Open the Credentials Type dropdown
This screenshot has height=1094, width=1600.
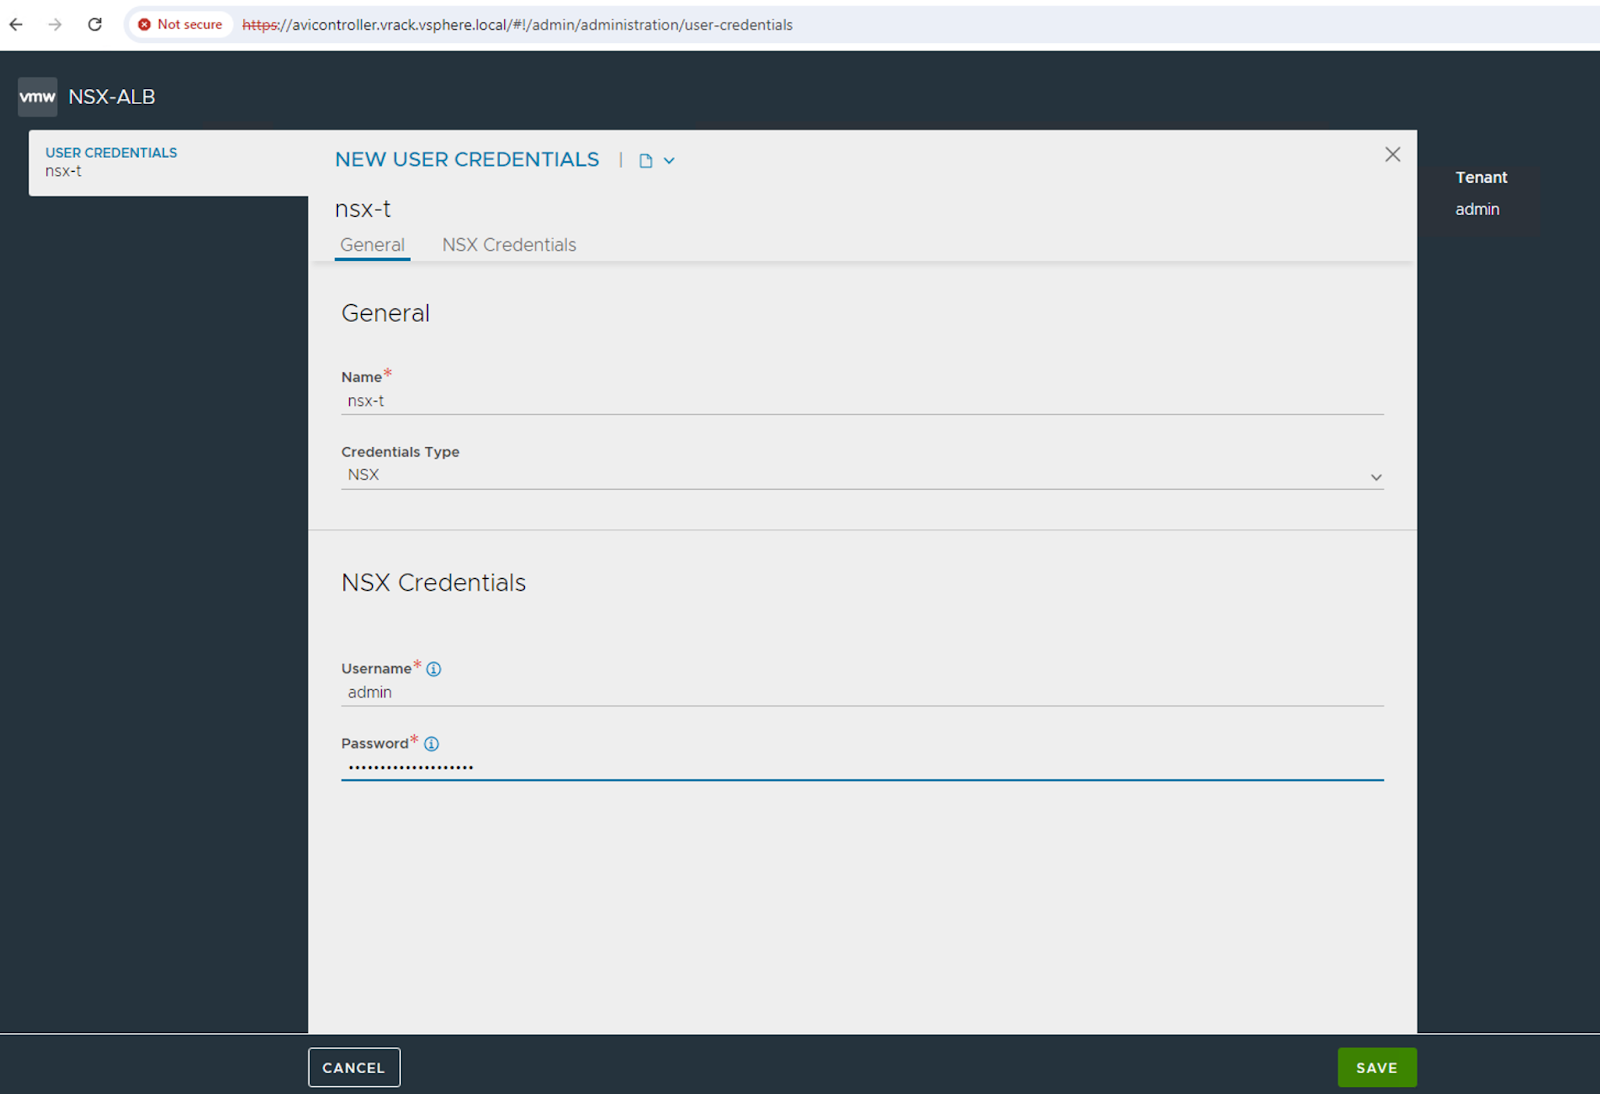coord(862,475)
